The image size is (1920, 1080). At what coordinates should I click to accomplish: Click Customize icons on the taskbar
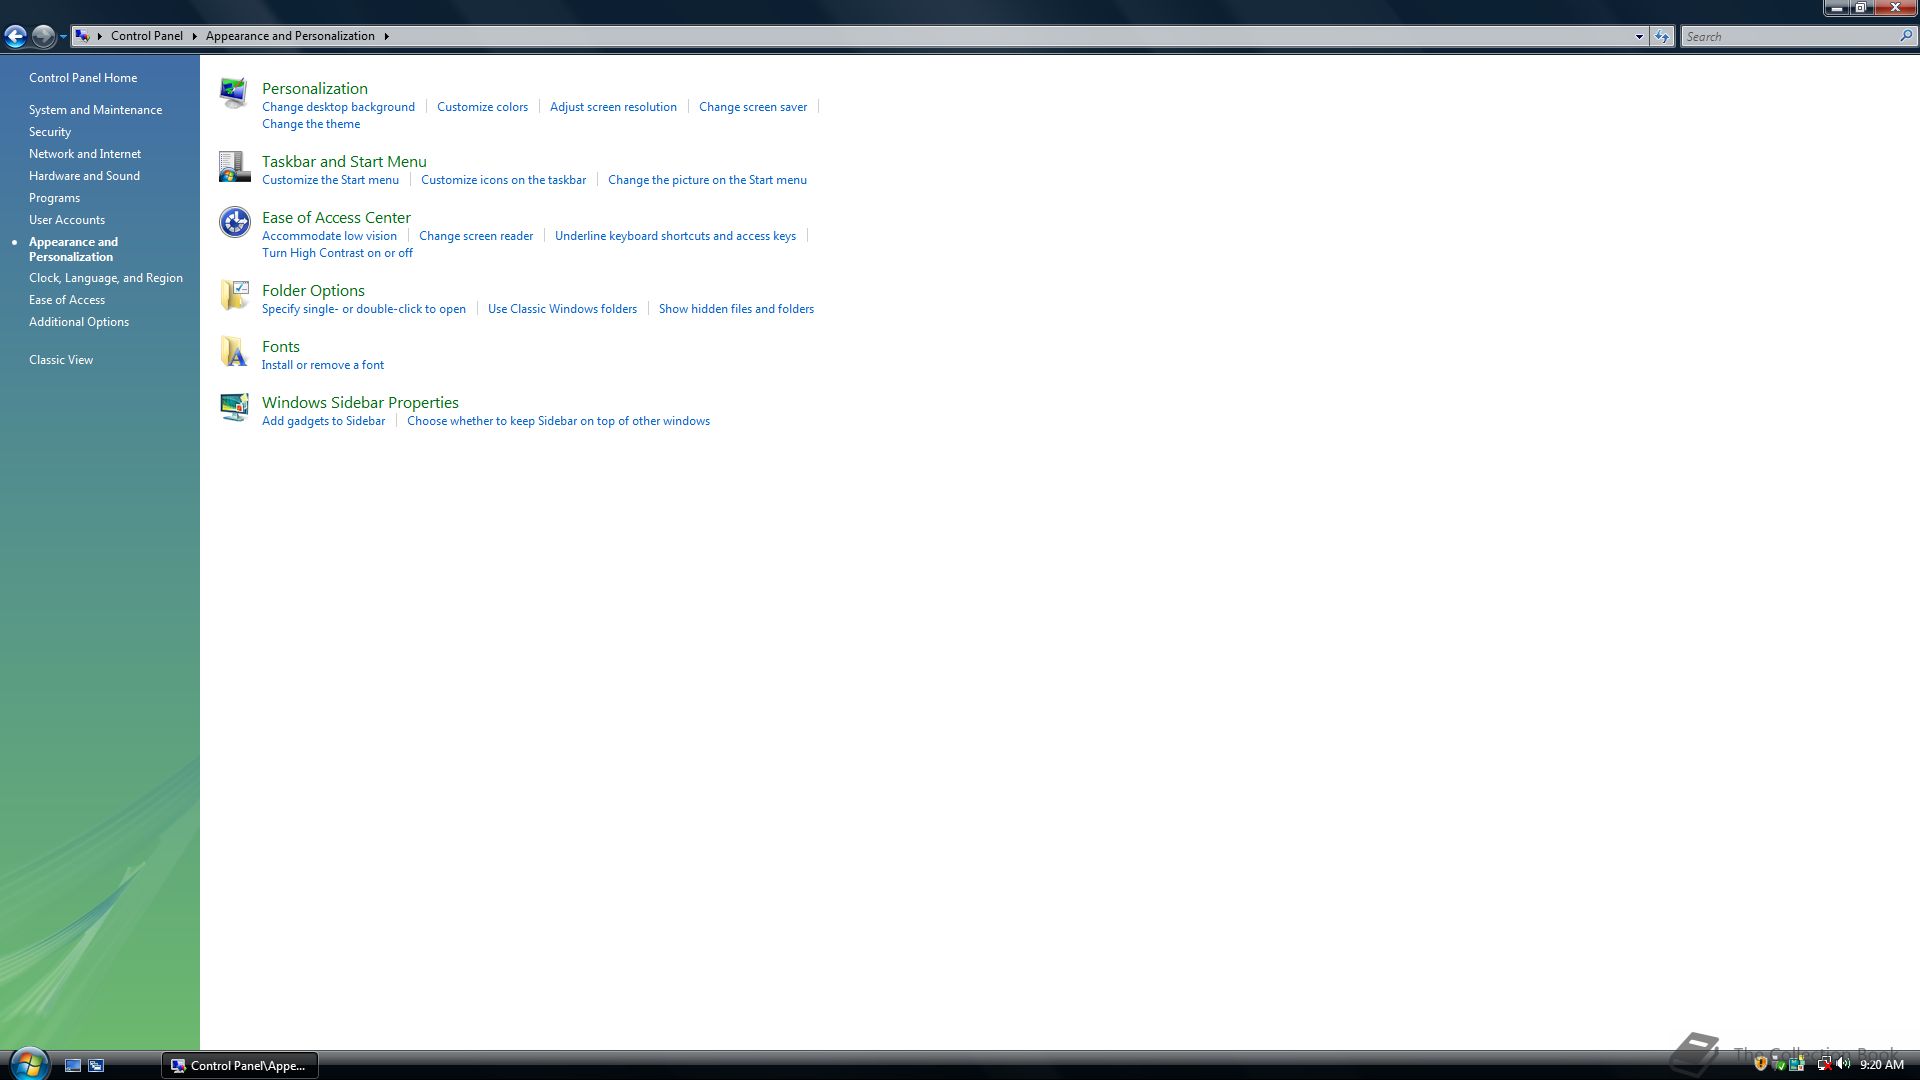coord(503,180)
